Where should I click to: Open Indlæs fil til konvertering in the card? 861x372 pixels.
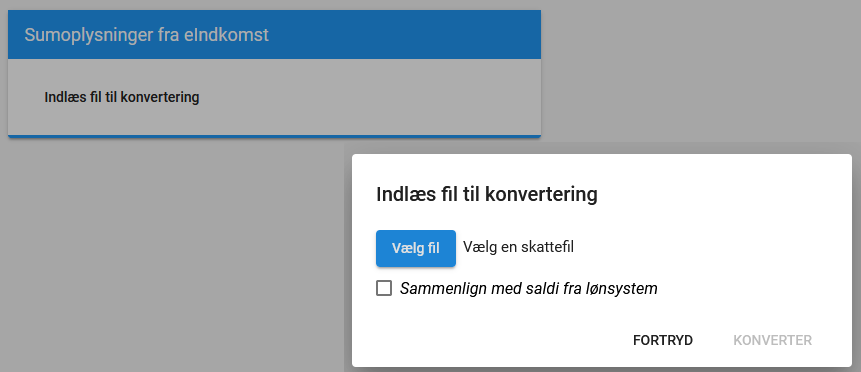tap(122, 97)
